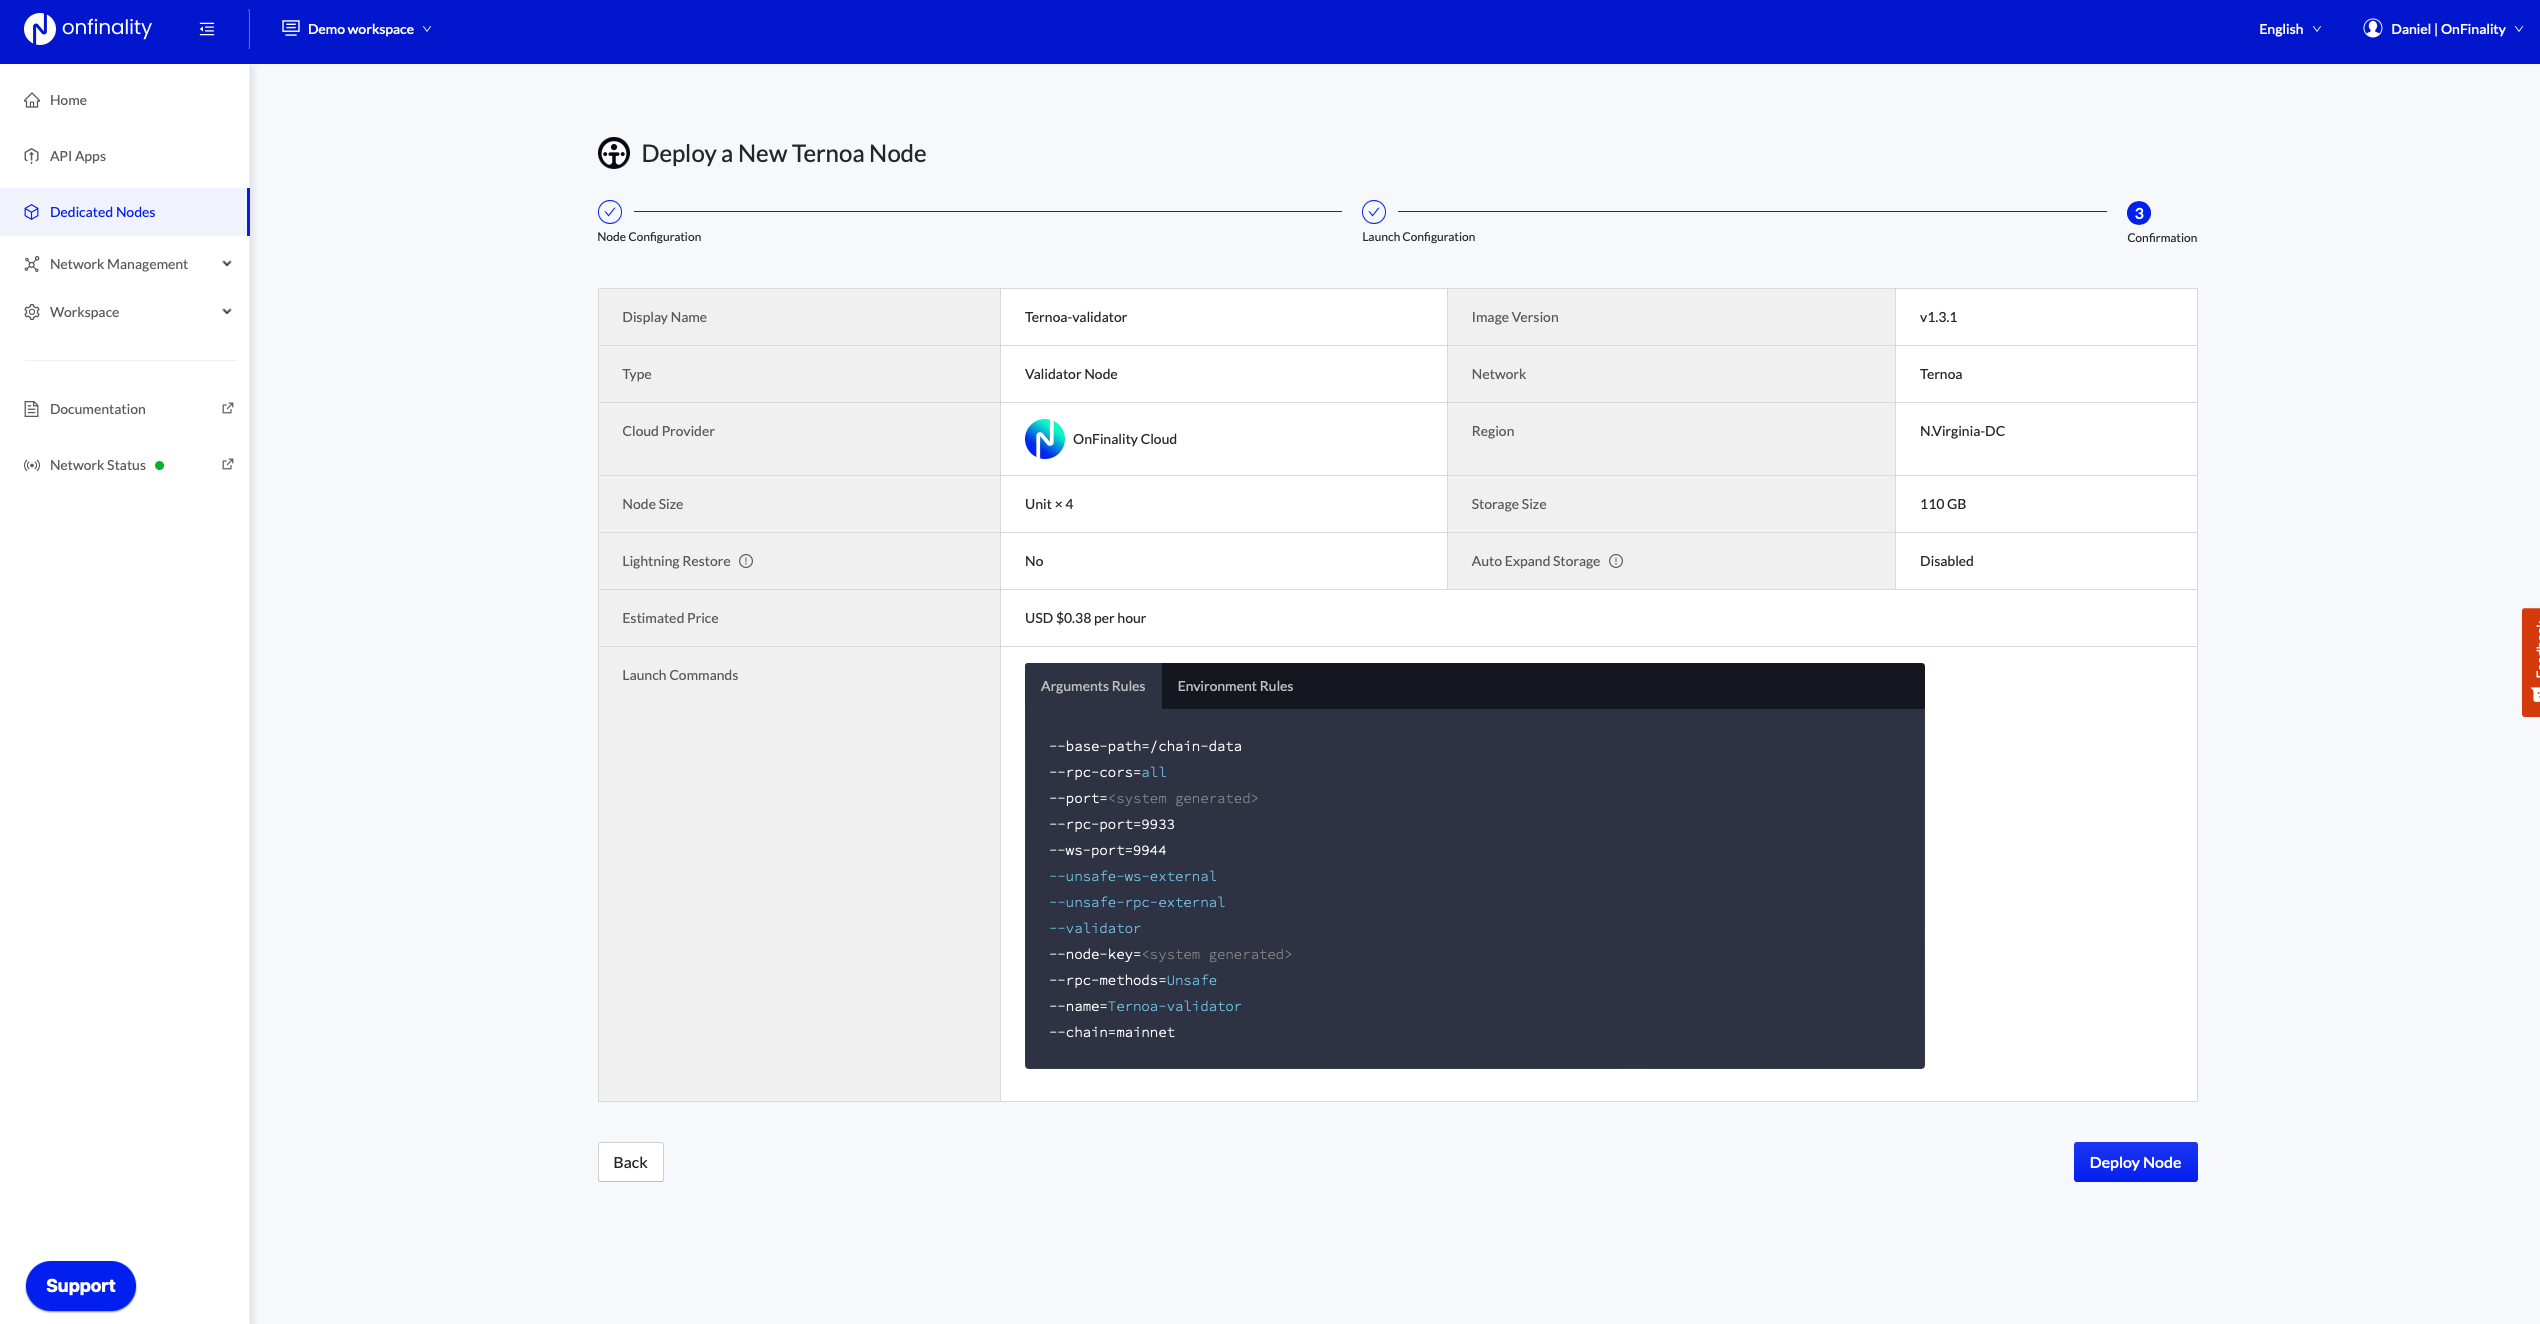Switch to Environment Rules tab
Screen dimensions: 2540x1324
pos(1235,686)
